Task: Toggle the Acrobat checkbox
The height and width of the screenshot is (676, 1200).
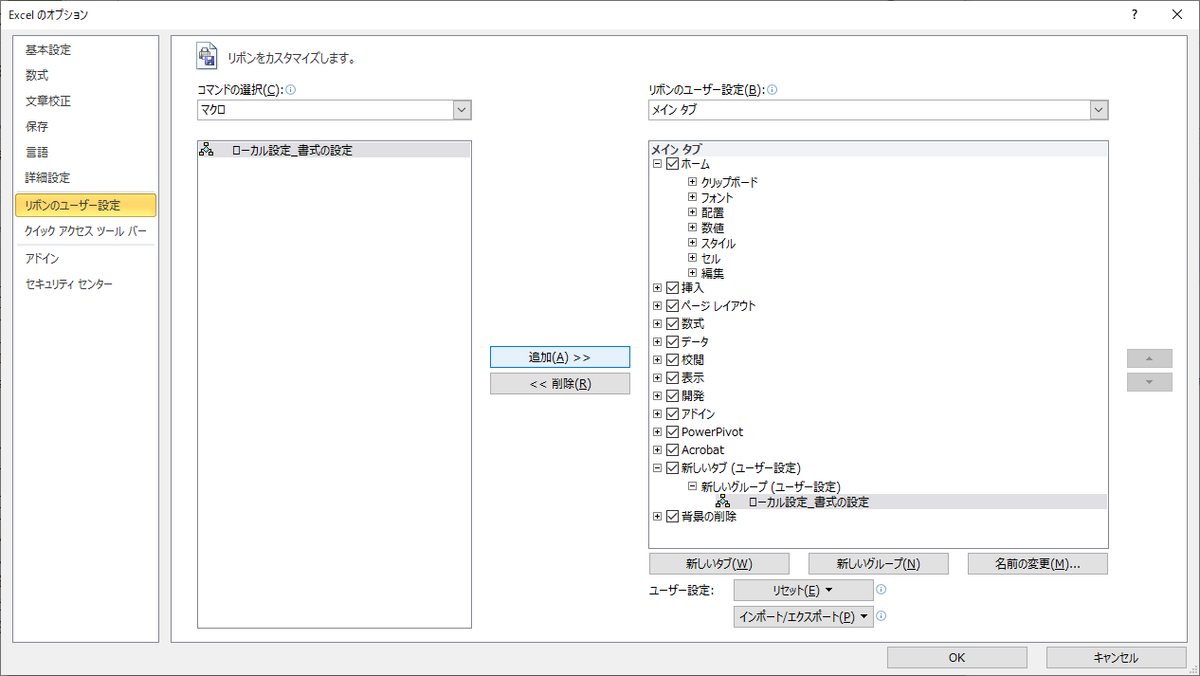Action: (672, 450)
